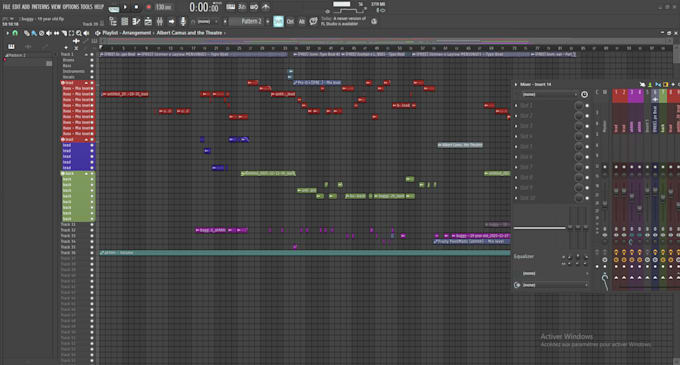680x365 pixels.
Task: Collapse the Track 1 group arrow
Action: point(86,55)
